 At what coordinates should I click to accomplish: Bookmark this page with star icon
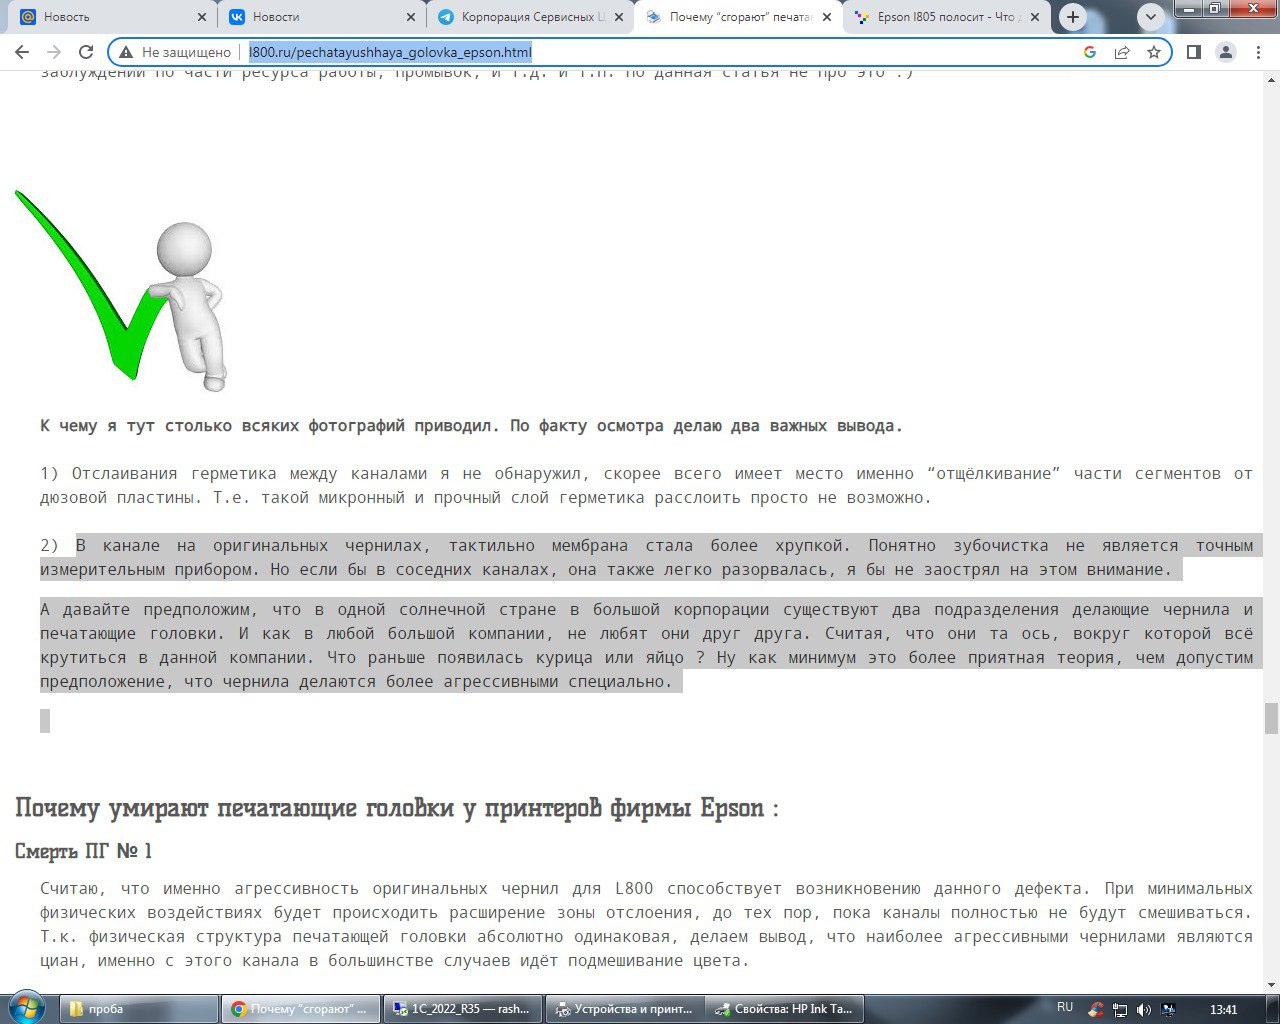point(1154,52)
